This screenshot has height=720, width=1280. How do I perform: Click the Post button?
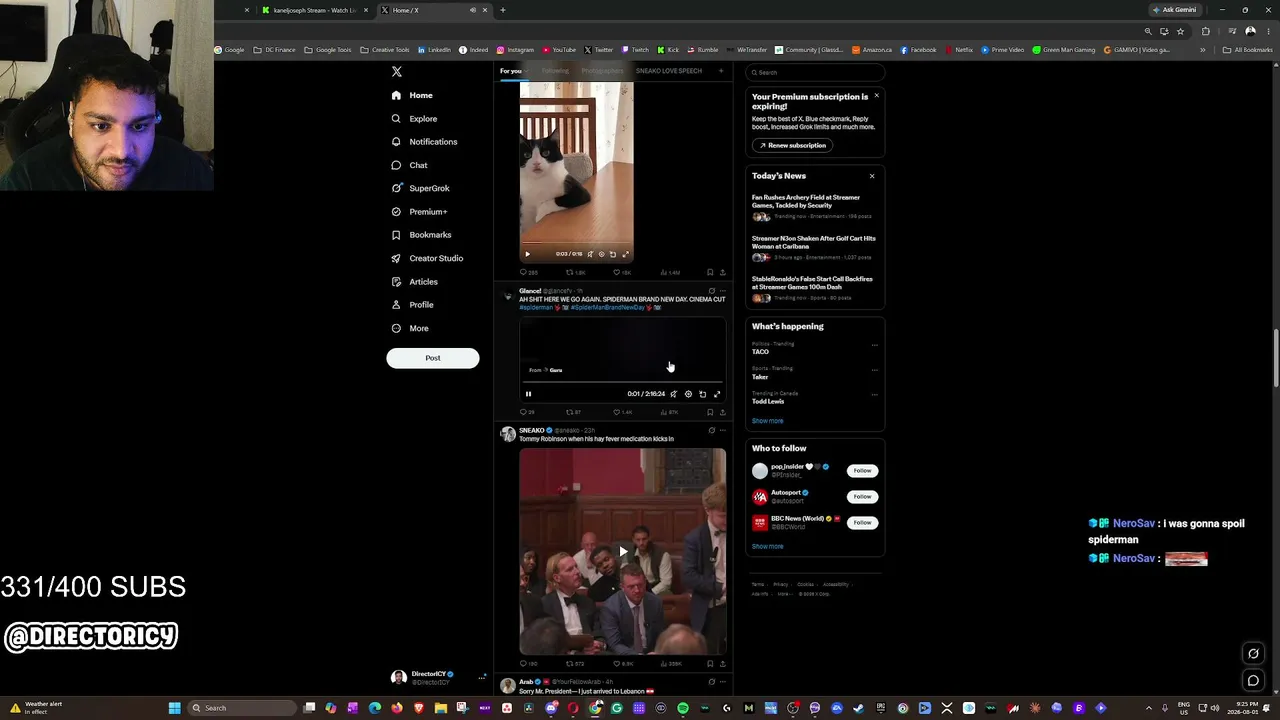(x=433, y=358)
